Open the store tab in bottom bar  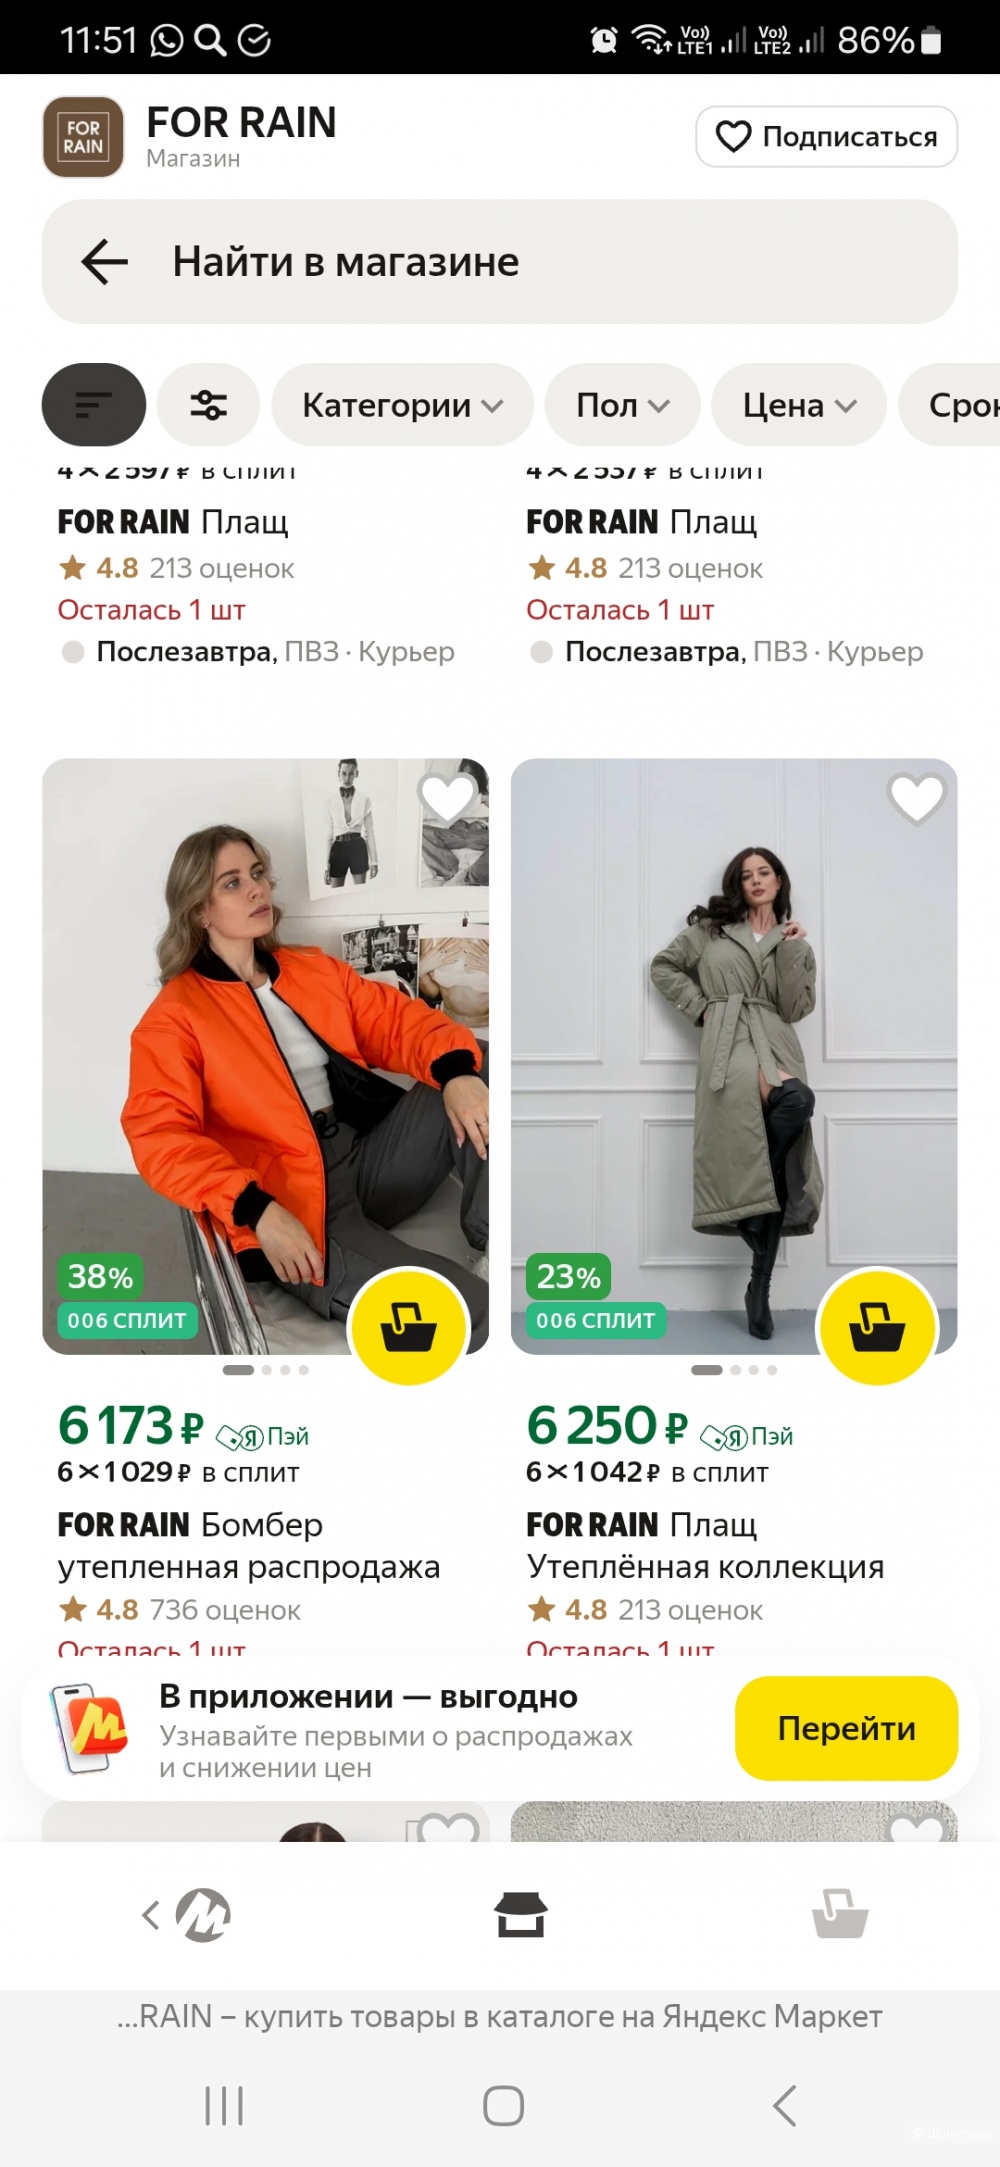point(520,1914)
